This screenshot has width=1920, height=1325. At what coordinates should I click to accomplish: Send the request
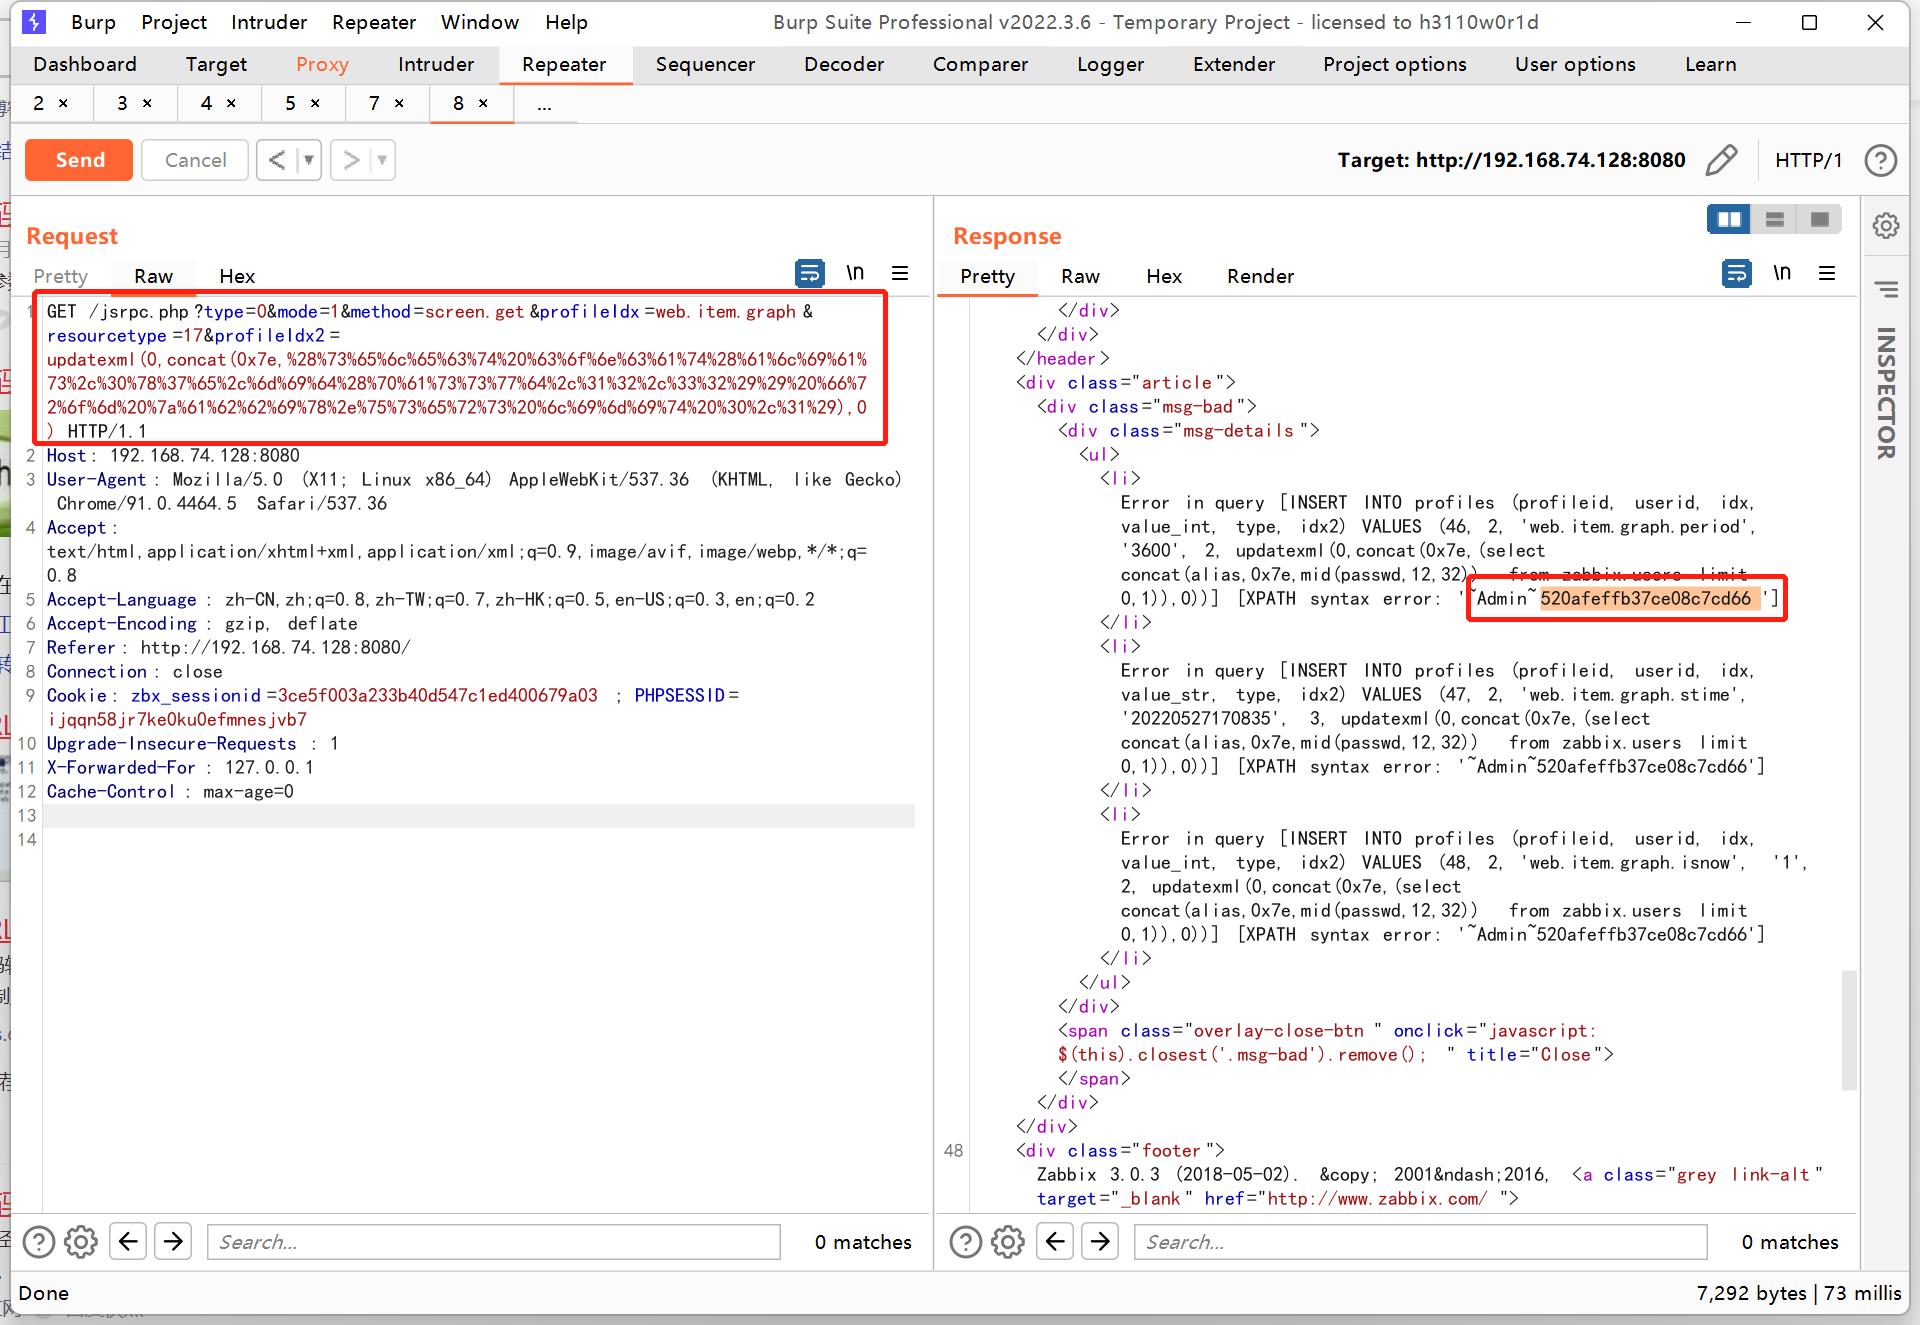tap(79, 160)
